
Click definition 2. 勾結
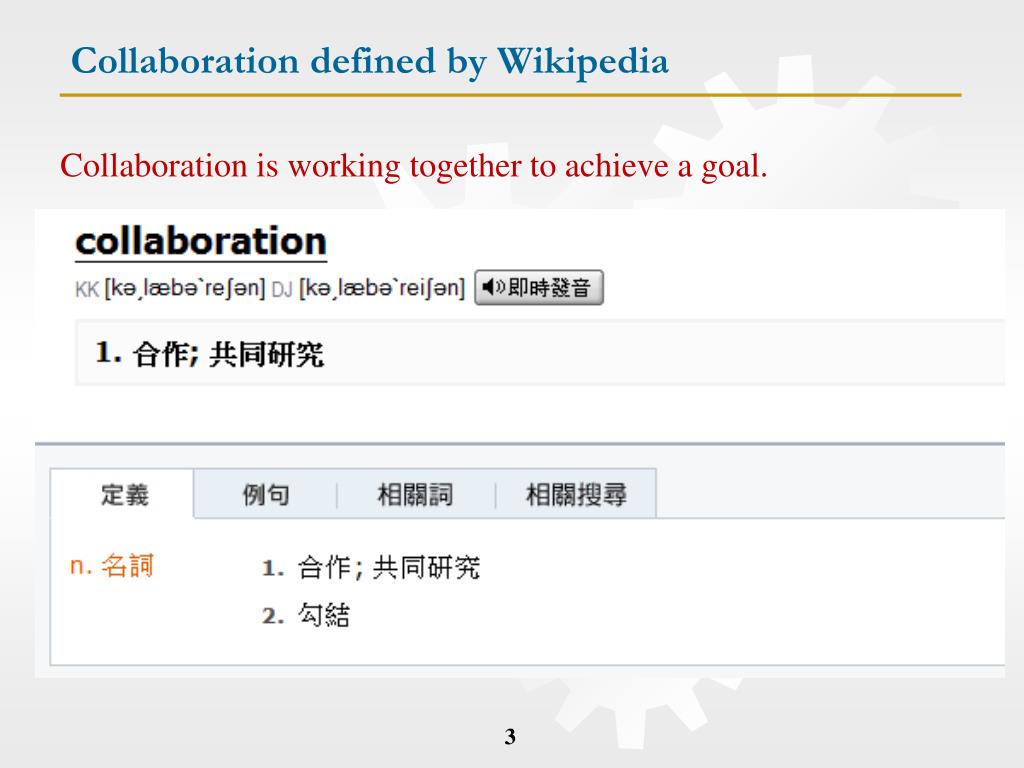tap(306, 615)
